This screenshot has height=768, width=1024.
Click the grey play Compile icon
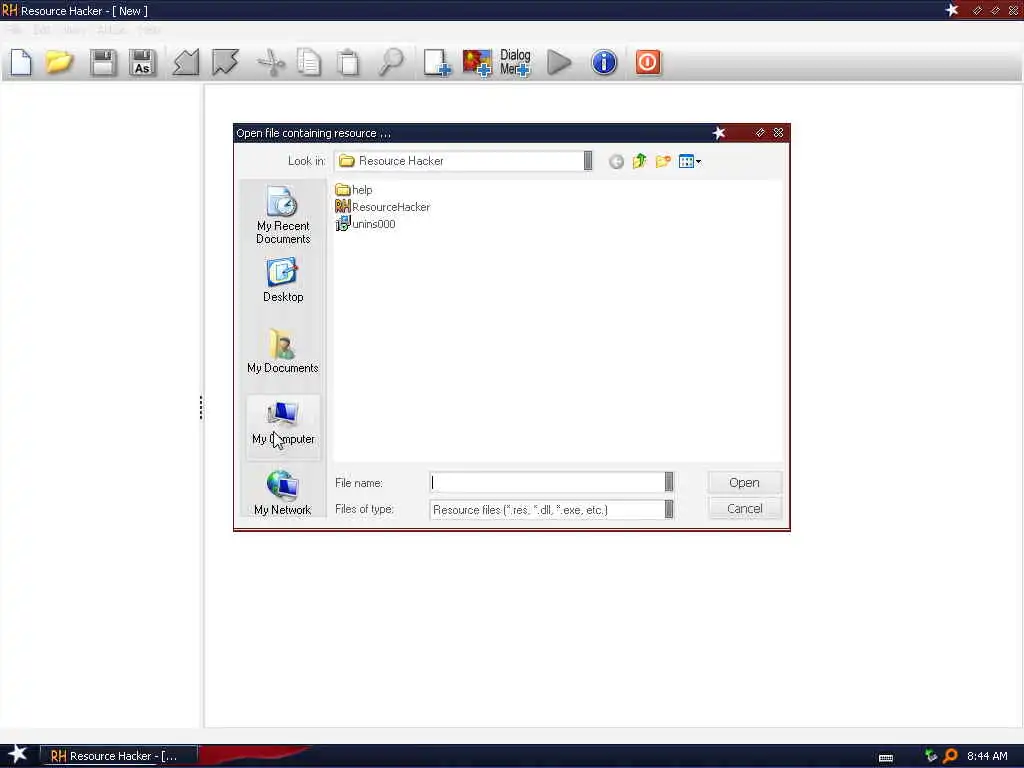(559, 63)
